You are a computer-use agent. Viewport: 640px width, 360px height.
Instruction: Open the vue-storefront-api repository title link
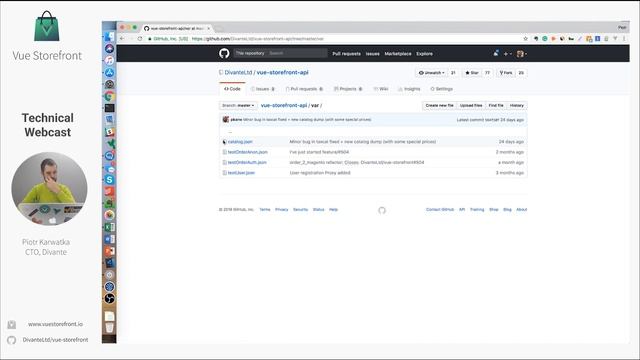coord(282,72)
